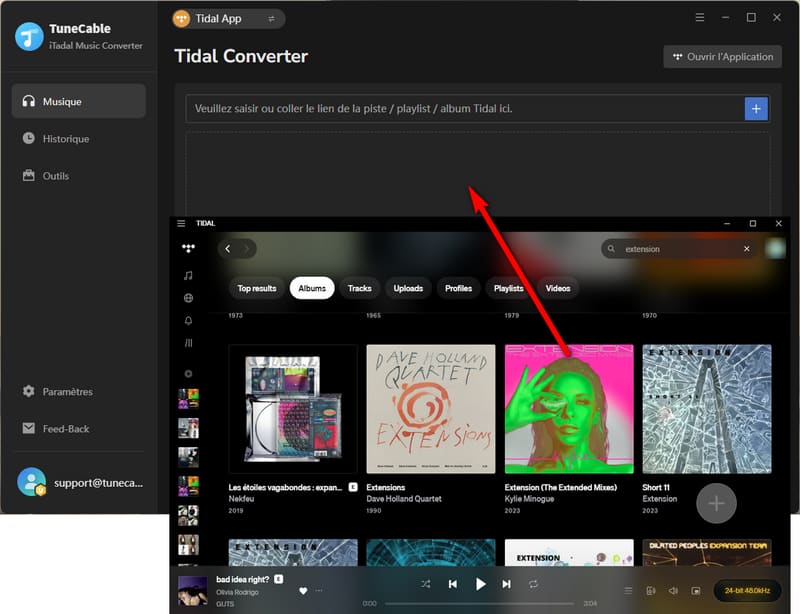This screenshot has height=614, width=800.
Task: Select the Top results tab
Action: [257, 288]
